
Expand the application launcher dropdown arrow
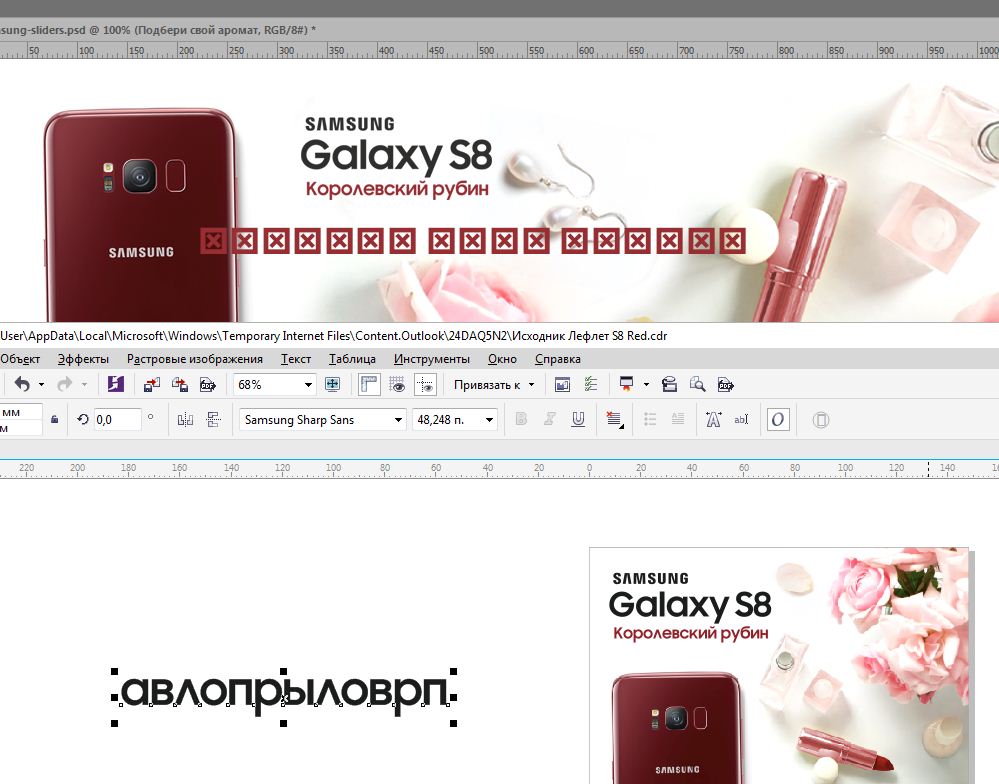[x=646, y=385]
